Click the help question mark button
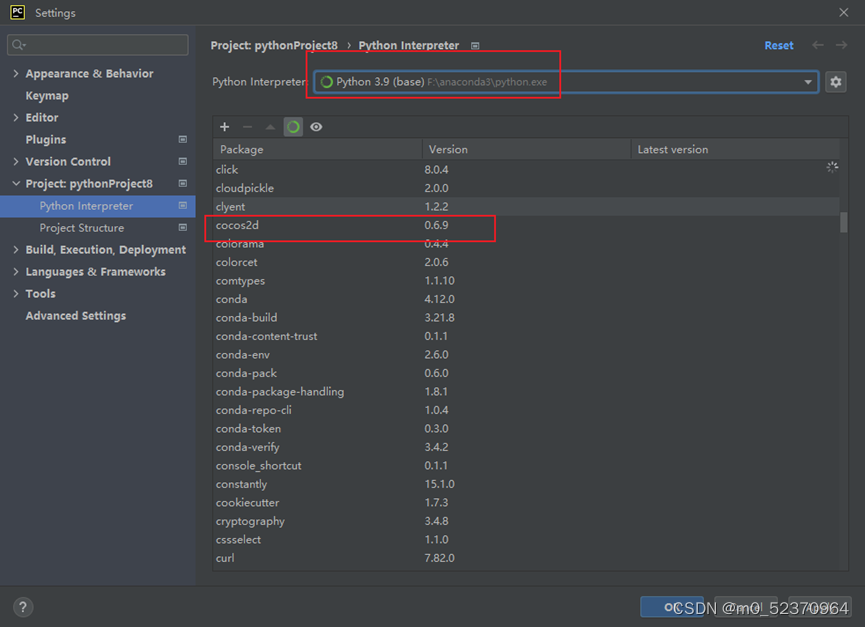The image size is (865, 627). pyautogui.click(x=23, y=607)
